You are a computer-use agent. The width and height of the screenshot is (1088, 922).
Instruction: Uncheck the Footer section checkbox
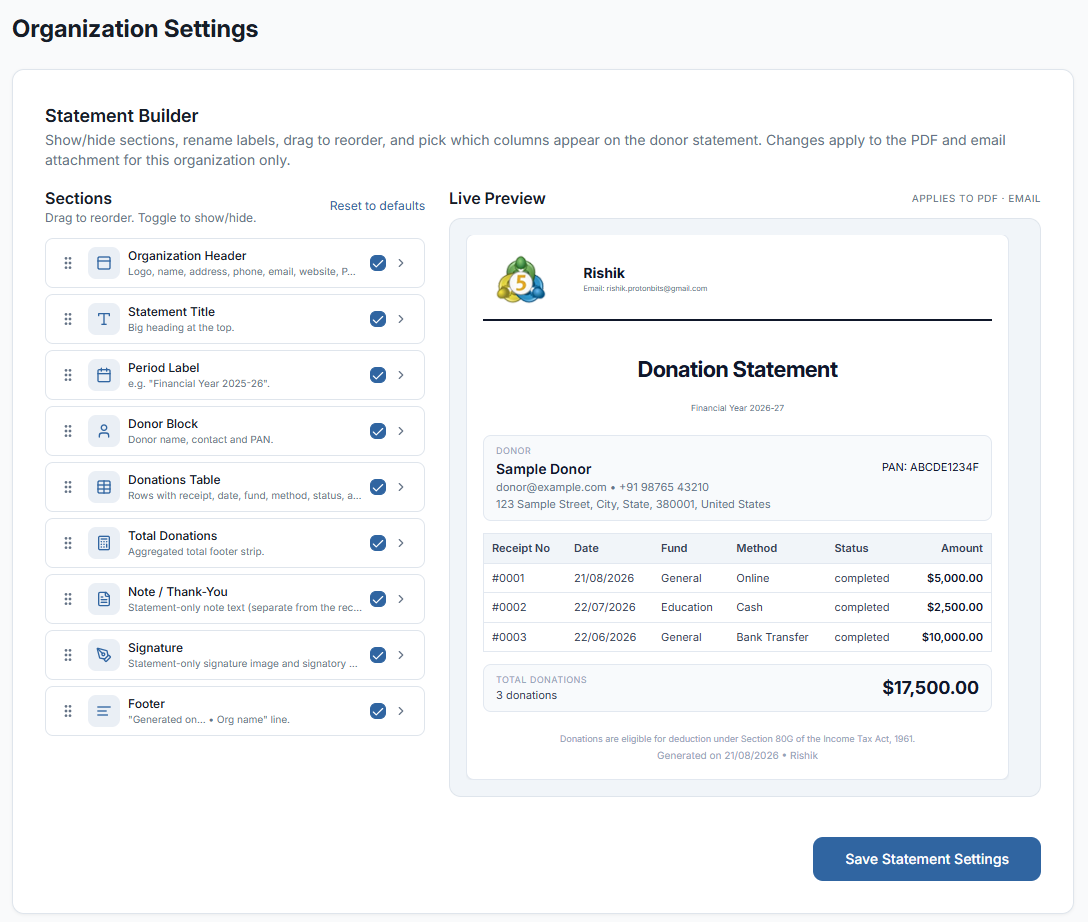(377, 711)
